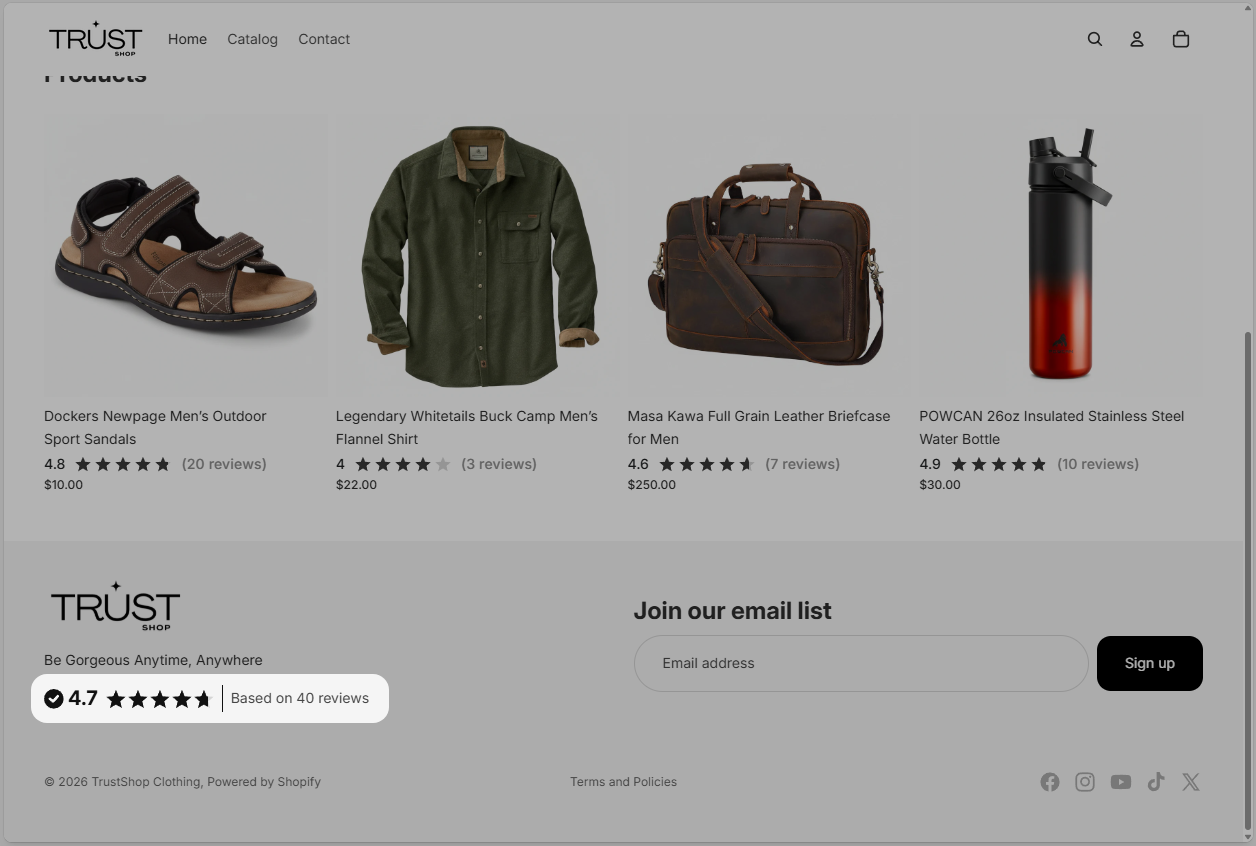
Task: Focus the Email address field
Action: 860,663
